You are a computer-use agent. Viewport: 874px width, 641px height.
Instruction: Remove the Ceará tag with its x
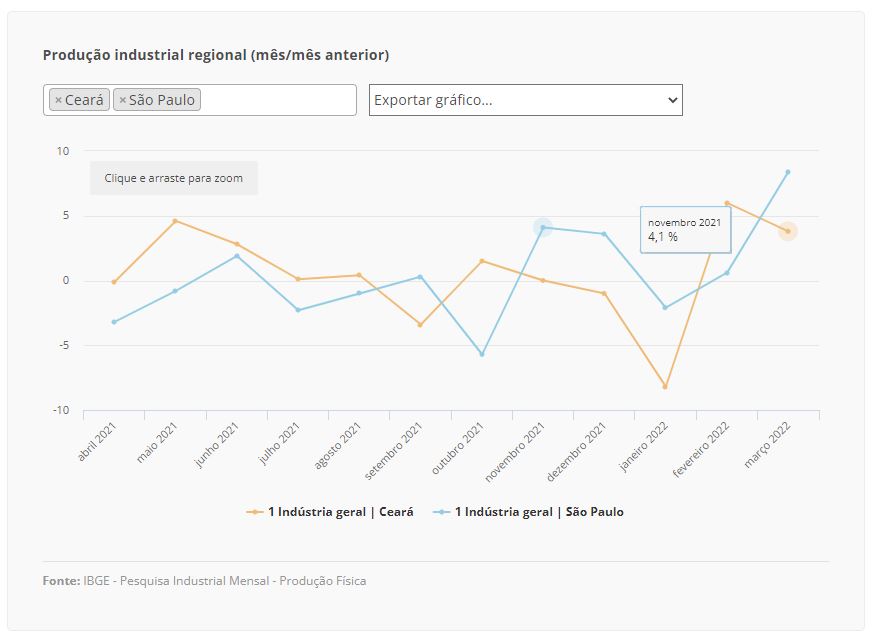point(58,100)
